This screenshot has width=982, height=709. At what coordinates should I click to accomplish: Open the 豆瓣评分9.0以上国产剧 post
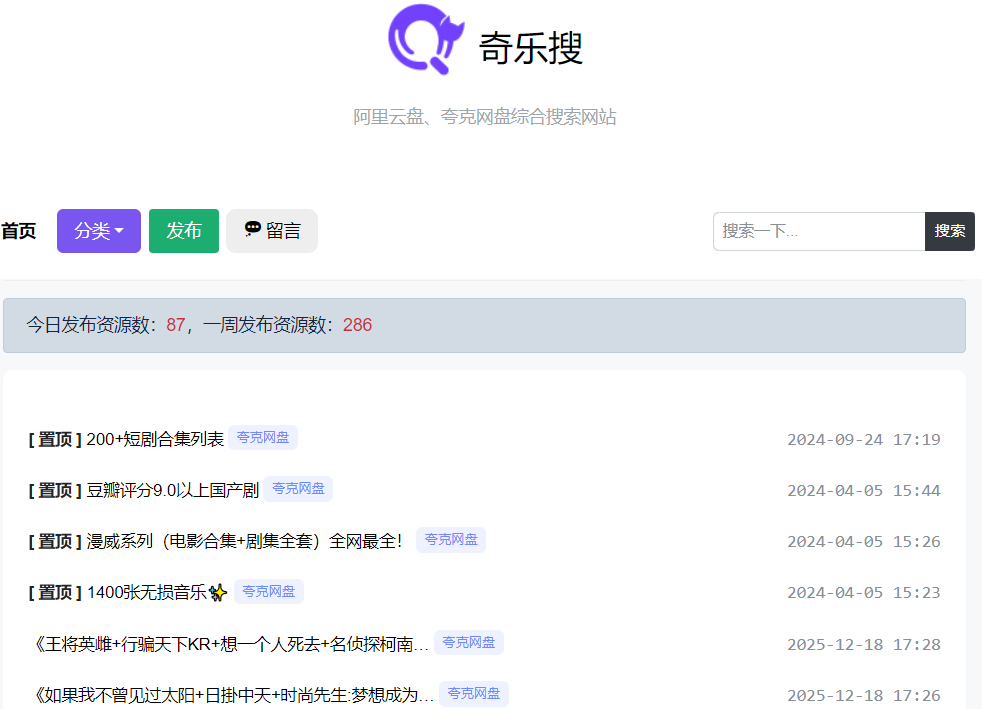click(172, 490)
